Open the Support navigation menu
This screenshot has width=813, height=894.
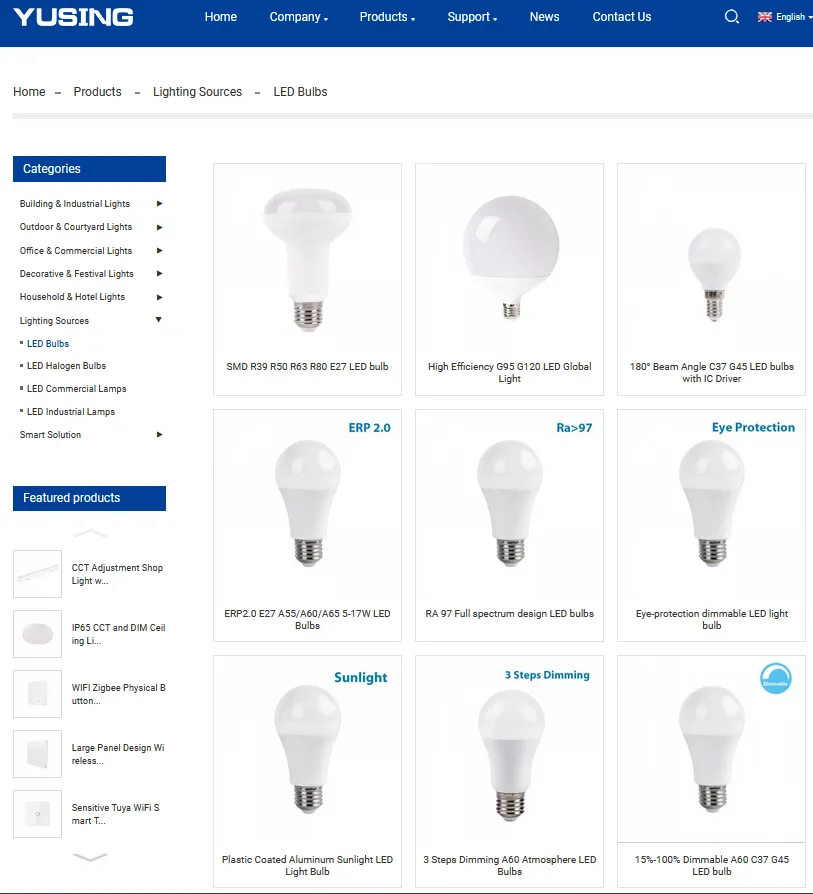[472, 17]
